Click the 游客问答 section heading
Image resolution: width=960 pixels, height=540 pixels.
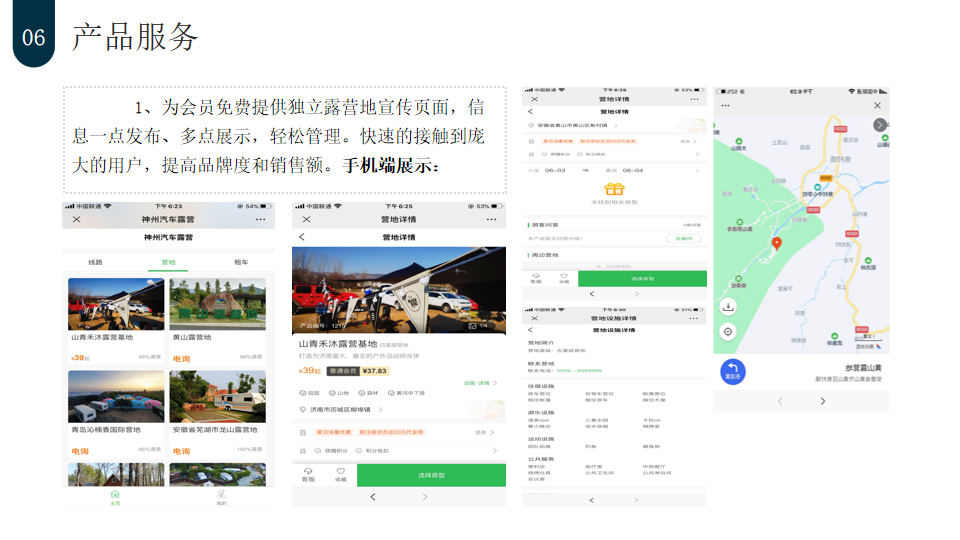pyautogui.click(x=544, y=225)
